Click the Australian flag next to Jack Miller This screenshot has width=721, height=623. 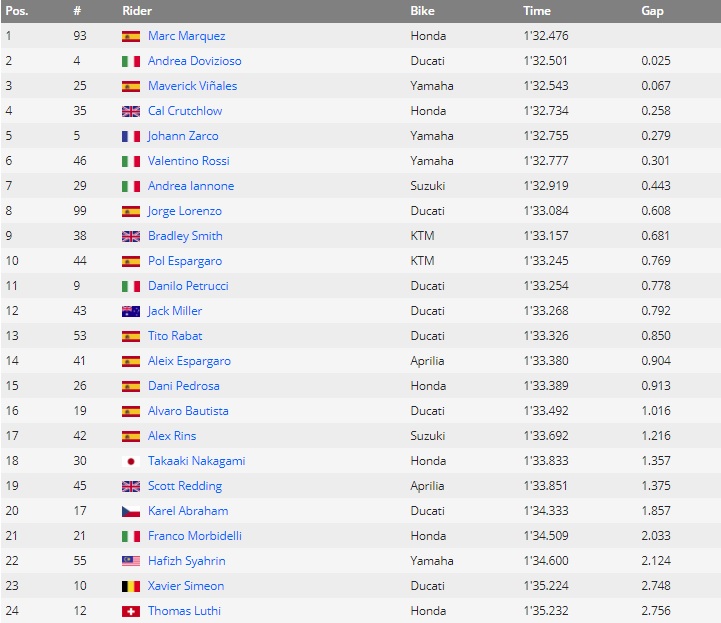pos(131,311)
